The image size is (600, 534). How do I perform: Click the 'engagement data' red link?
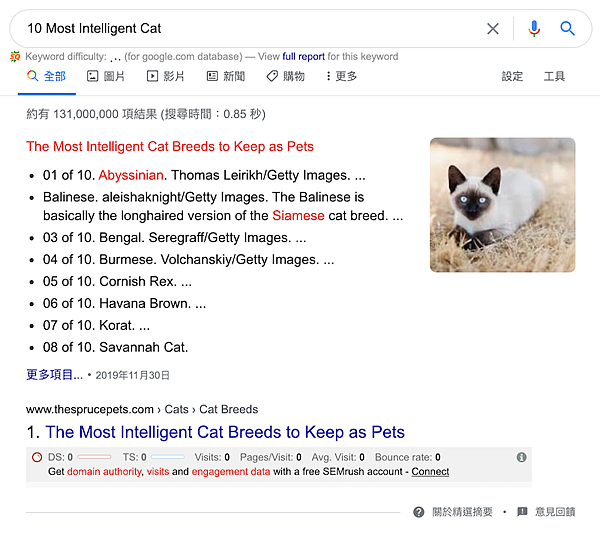coord(231,472)
